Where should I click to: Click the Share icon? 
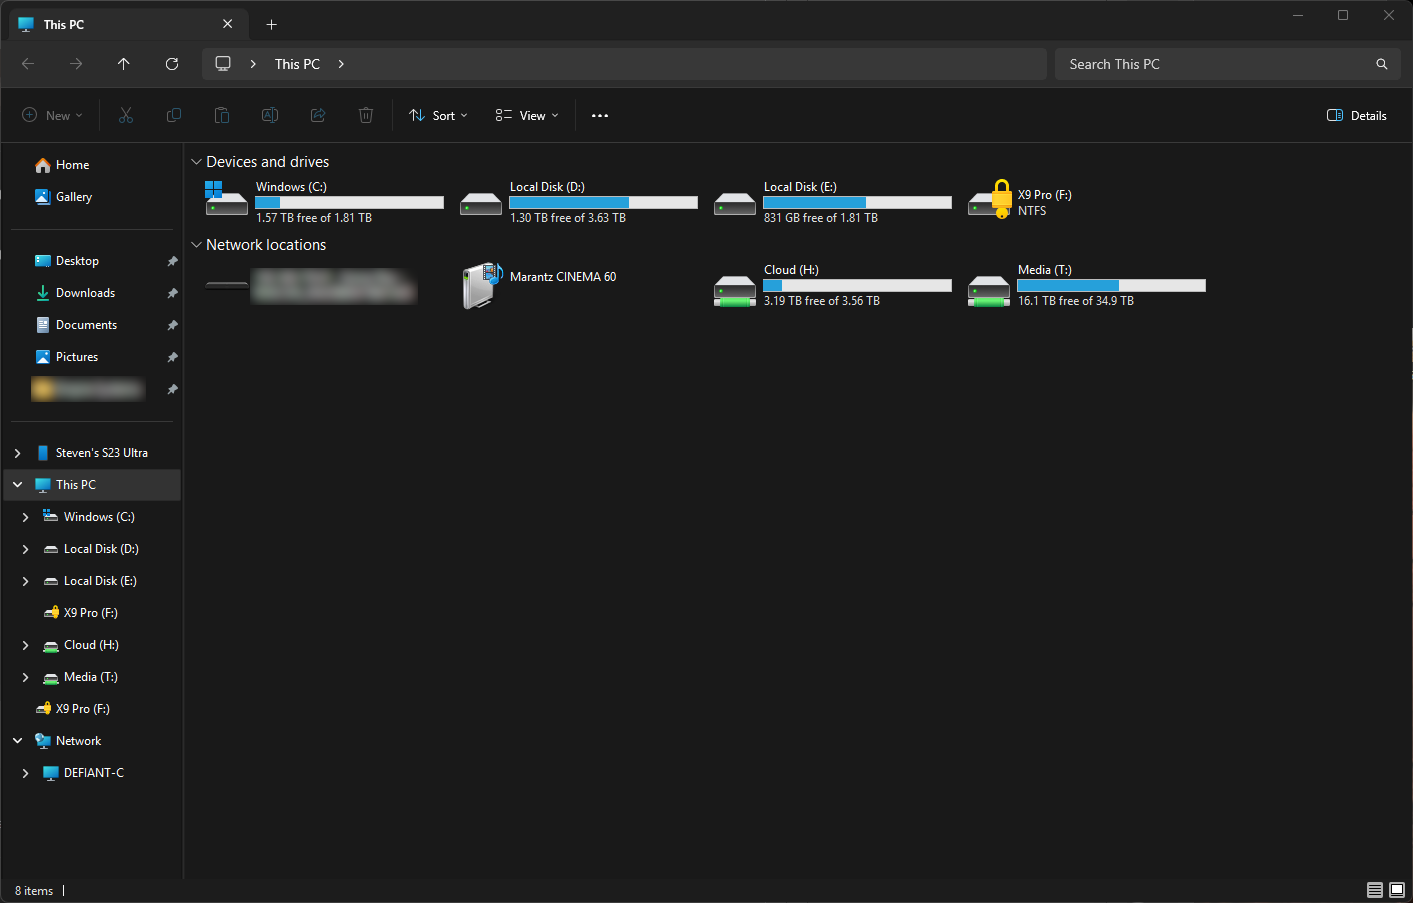pyautogui.click(x=317, y=115)
